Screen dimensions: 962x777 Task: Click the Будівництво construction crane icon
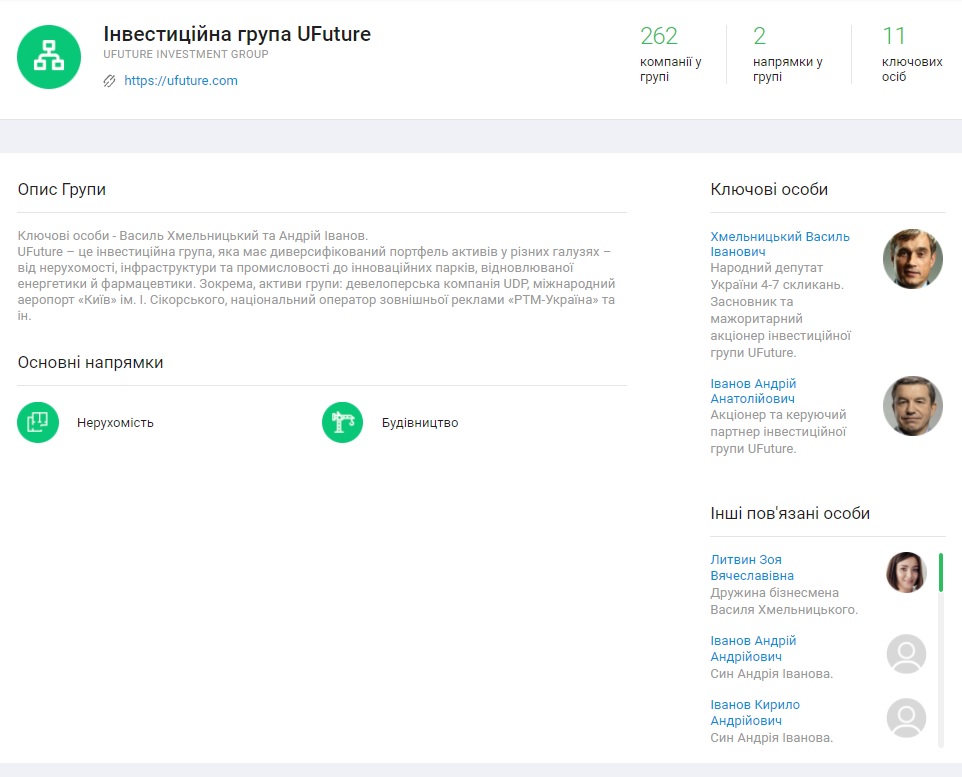[x=342, y=422]
